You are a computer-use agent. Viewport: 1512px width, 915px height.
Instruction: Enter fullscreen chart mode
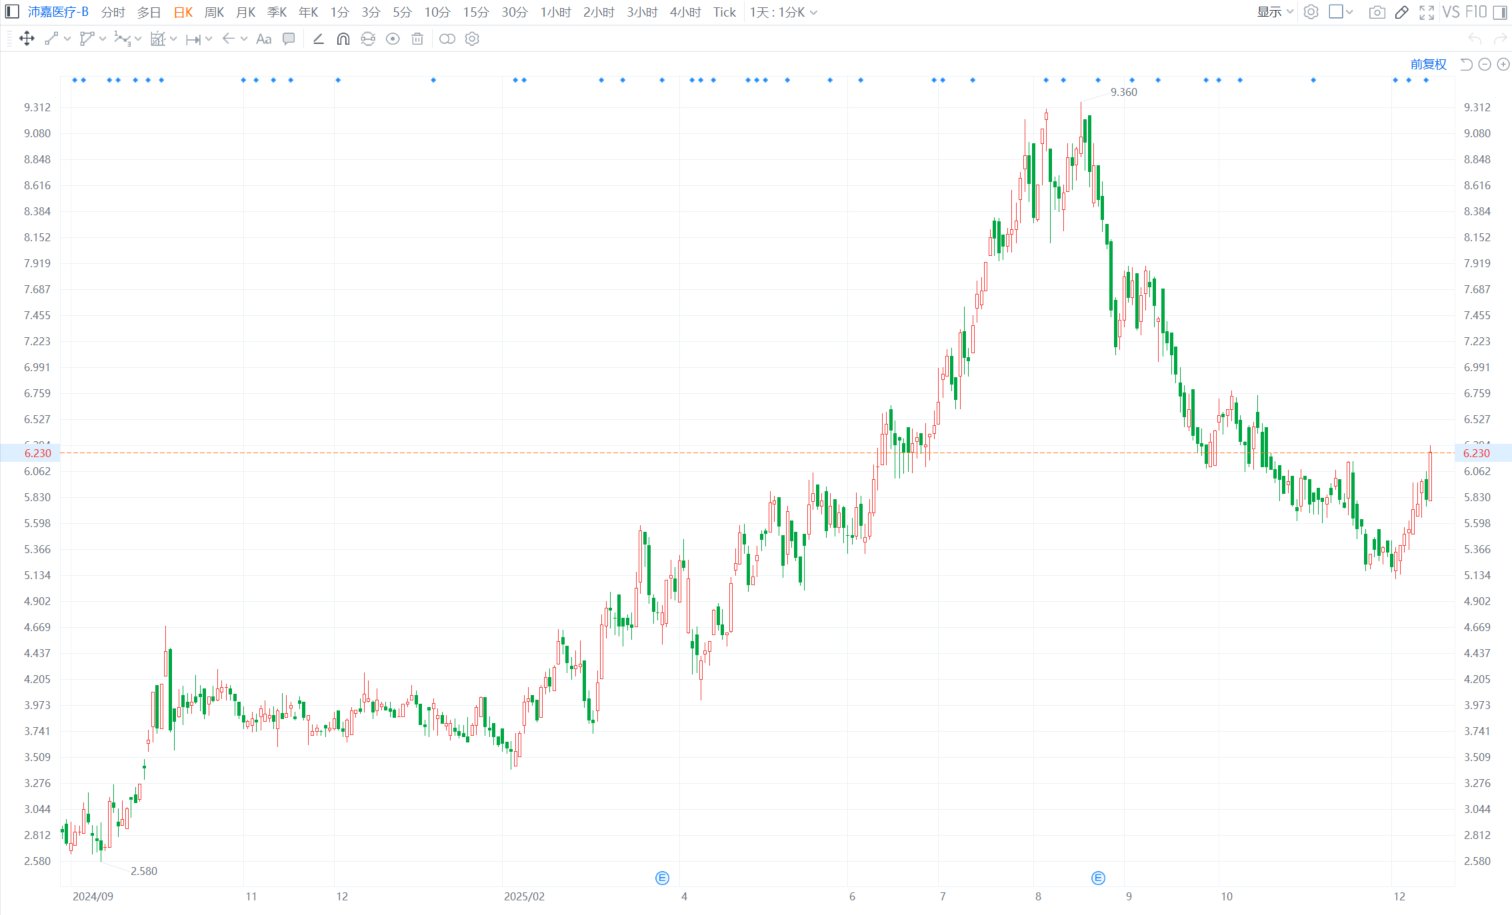1427,12
